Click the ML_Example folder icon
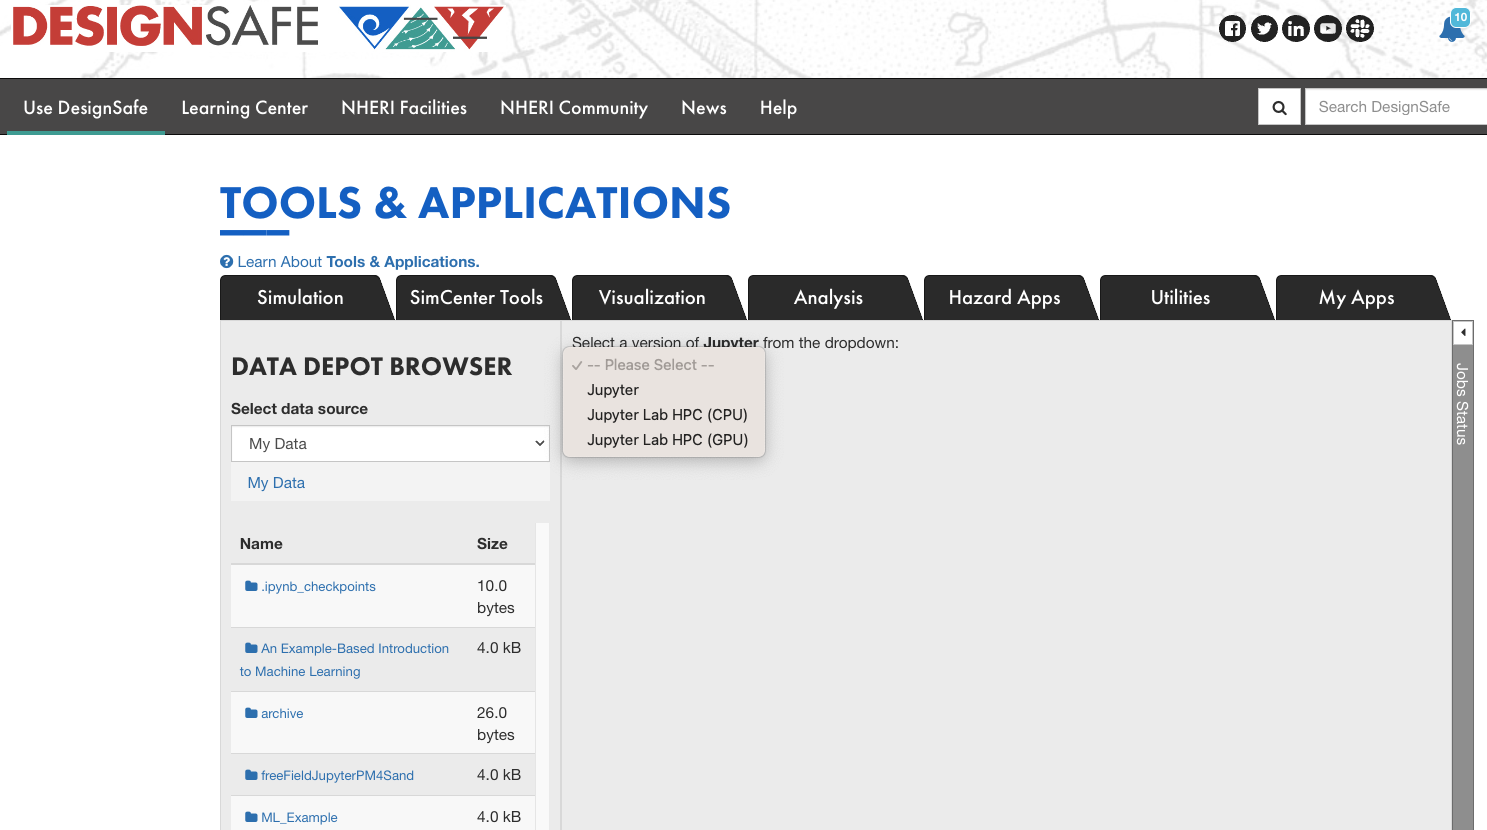This screenshot has width=1487, height=830. pos(251,817)
